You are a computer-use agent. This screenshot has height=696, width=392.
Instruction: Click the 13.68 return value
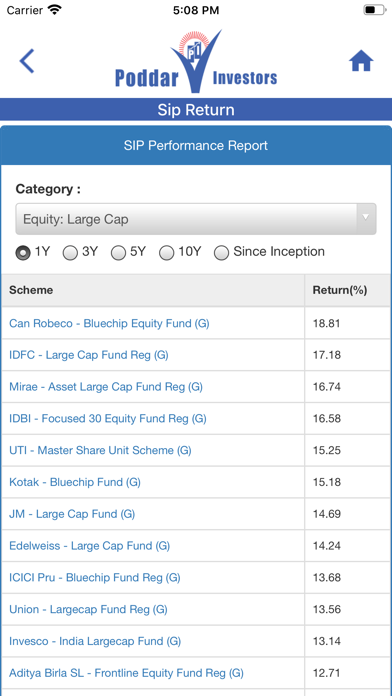point(327,577)
